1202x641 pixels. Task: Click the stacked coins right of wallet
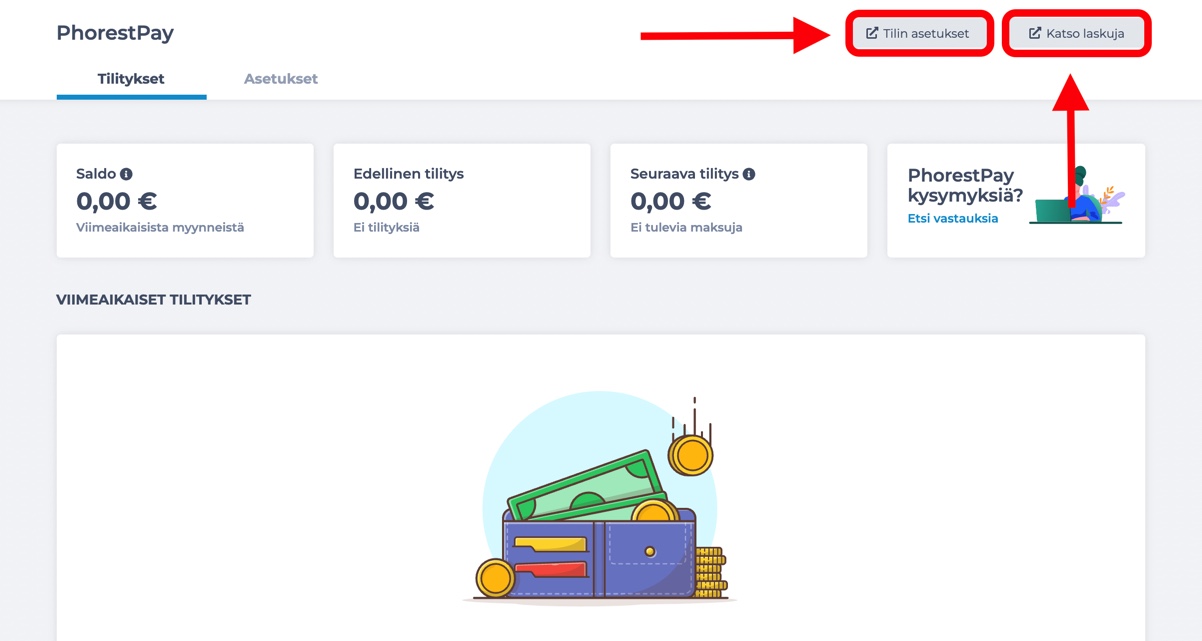(x=710, y=572)
